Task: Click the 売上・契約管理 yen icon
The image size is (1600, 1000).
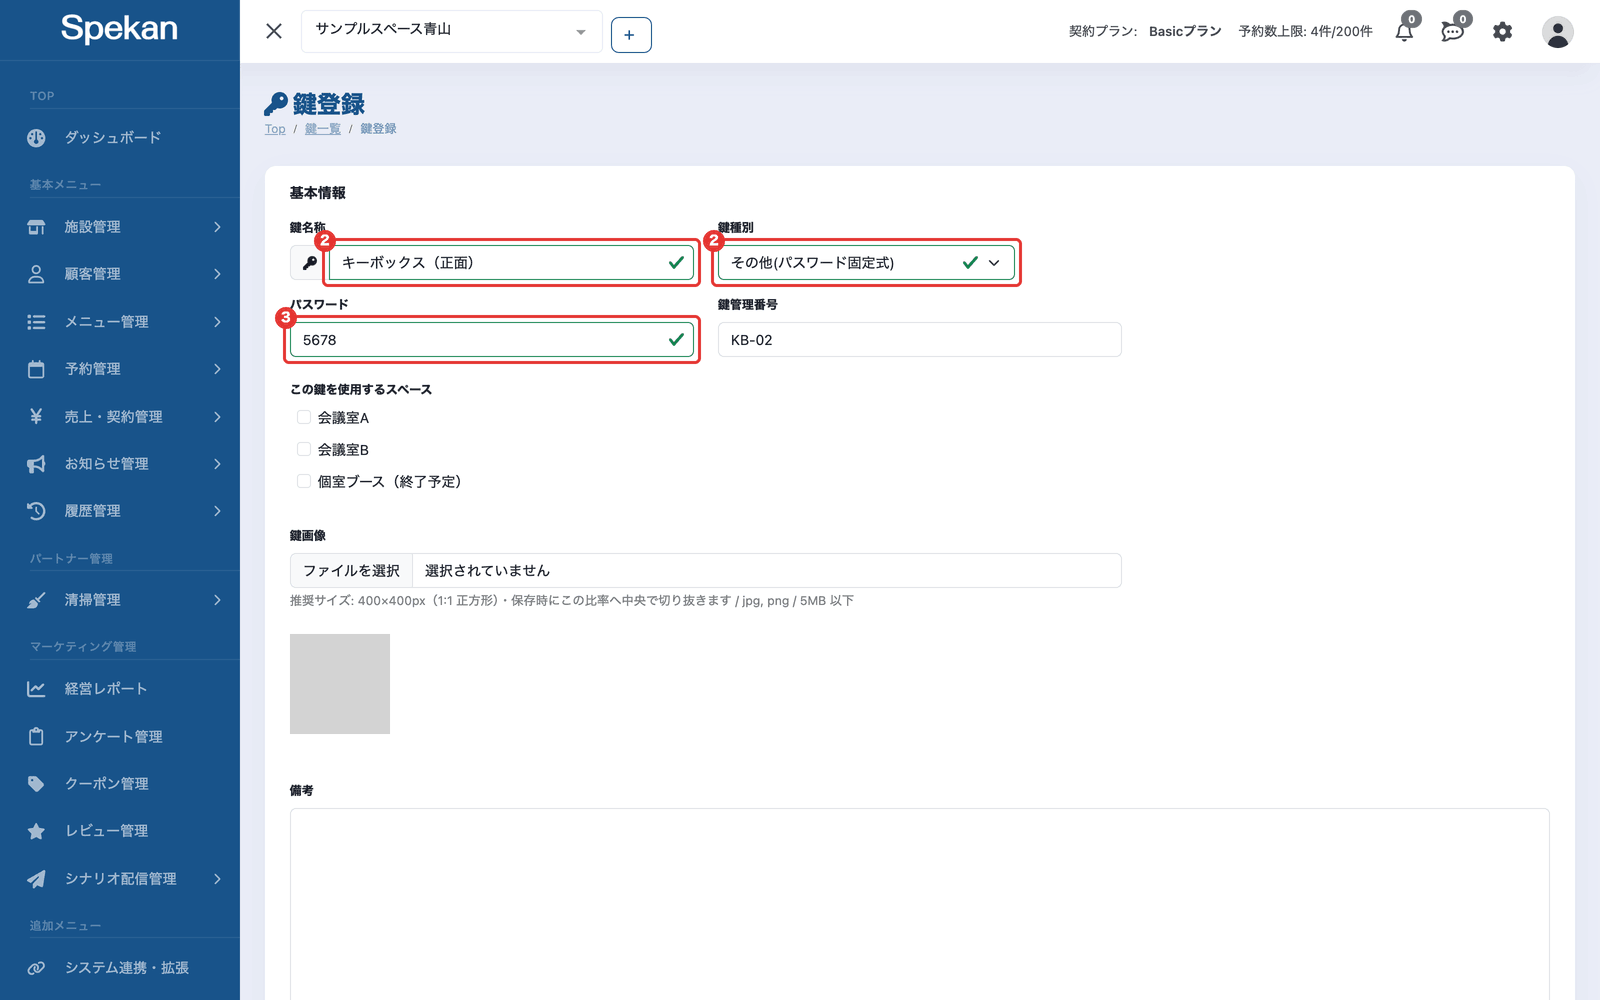Action: [36, 416]
